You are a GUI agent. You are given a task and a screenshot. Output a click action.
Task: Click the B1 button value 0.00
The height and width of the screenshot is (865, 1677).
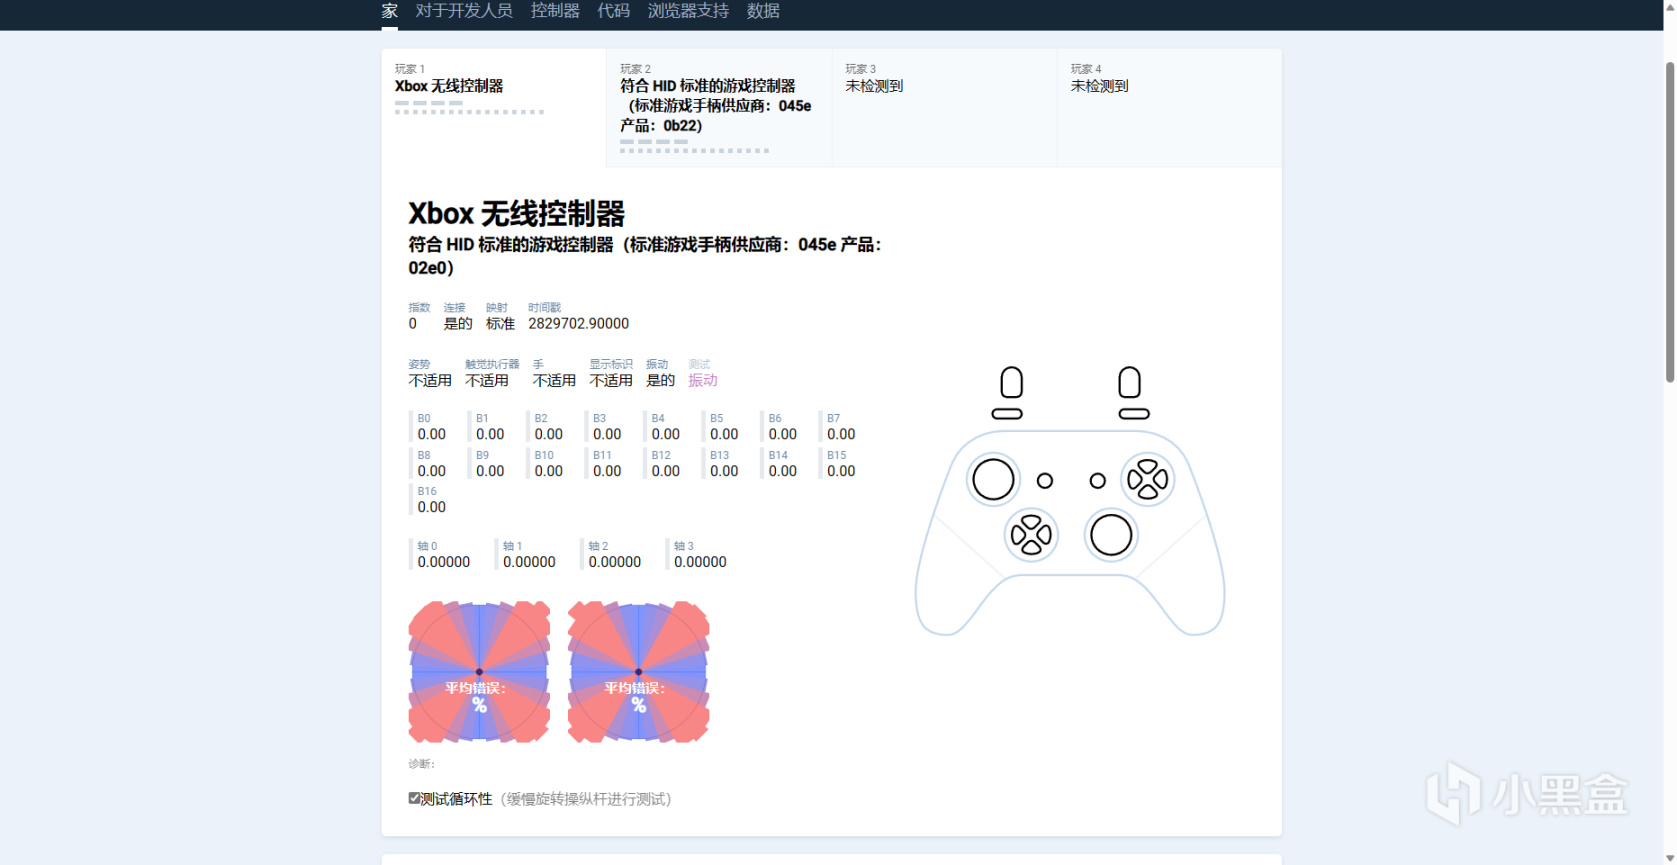490,435
